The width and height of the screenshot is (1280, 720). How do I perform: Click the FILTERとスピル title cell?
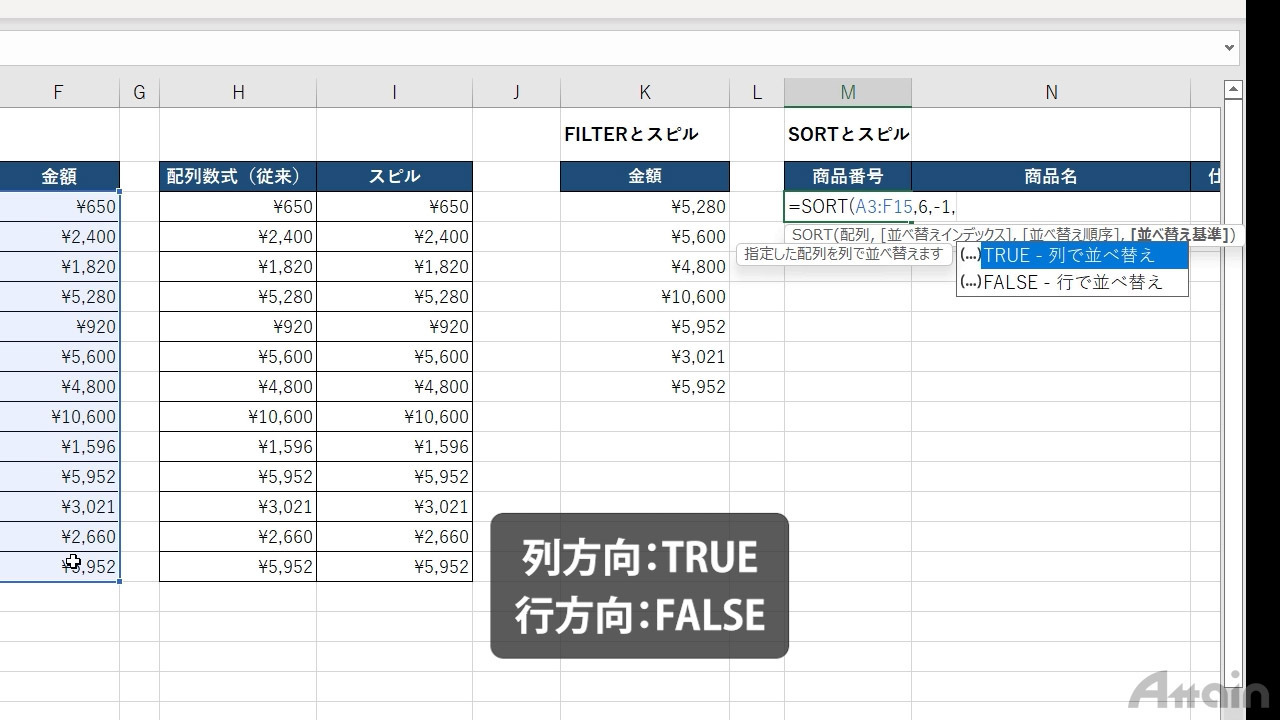644,134
